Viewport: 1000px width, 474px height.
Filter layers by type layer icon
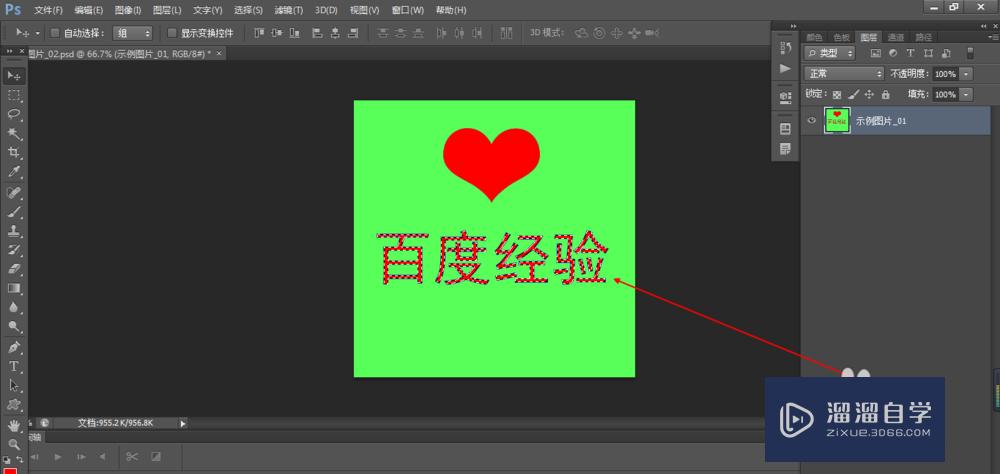[x=911, y=54]
